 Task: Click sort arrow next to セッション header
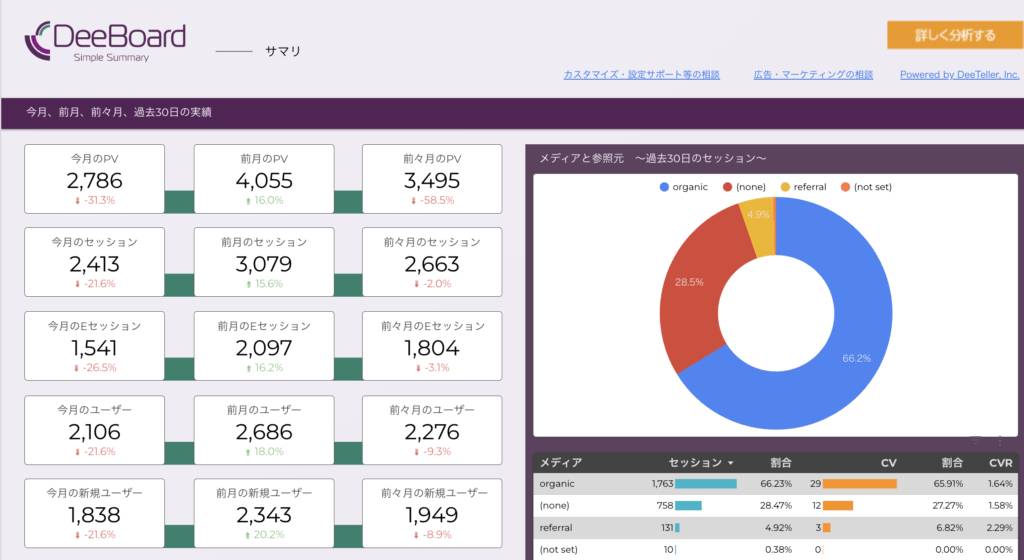pyautogui.click(x=729, y=463)
